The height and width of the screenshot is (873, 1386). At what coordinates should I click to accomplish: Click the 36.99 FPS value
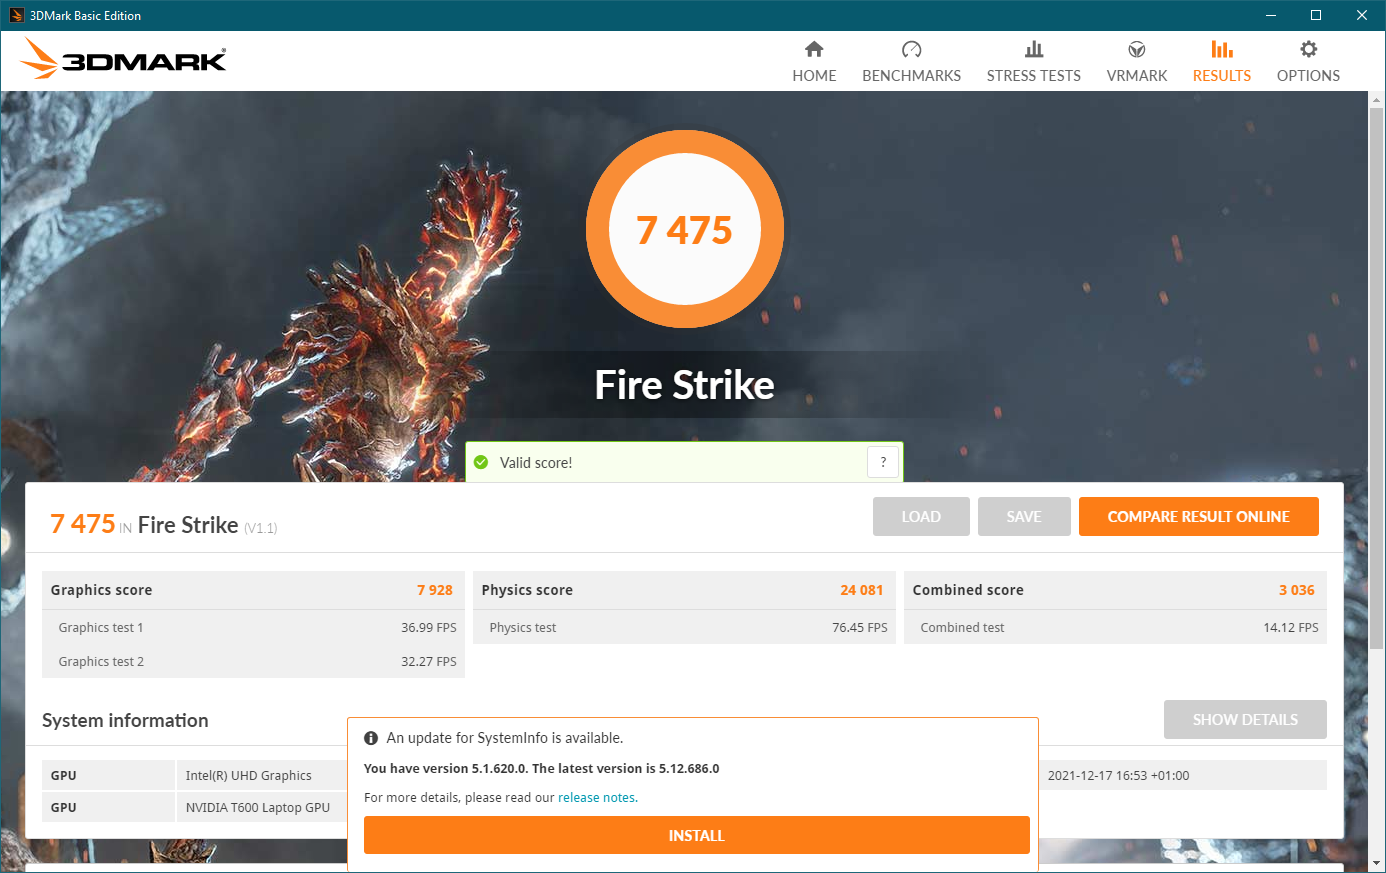click(429, 628)
